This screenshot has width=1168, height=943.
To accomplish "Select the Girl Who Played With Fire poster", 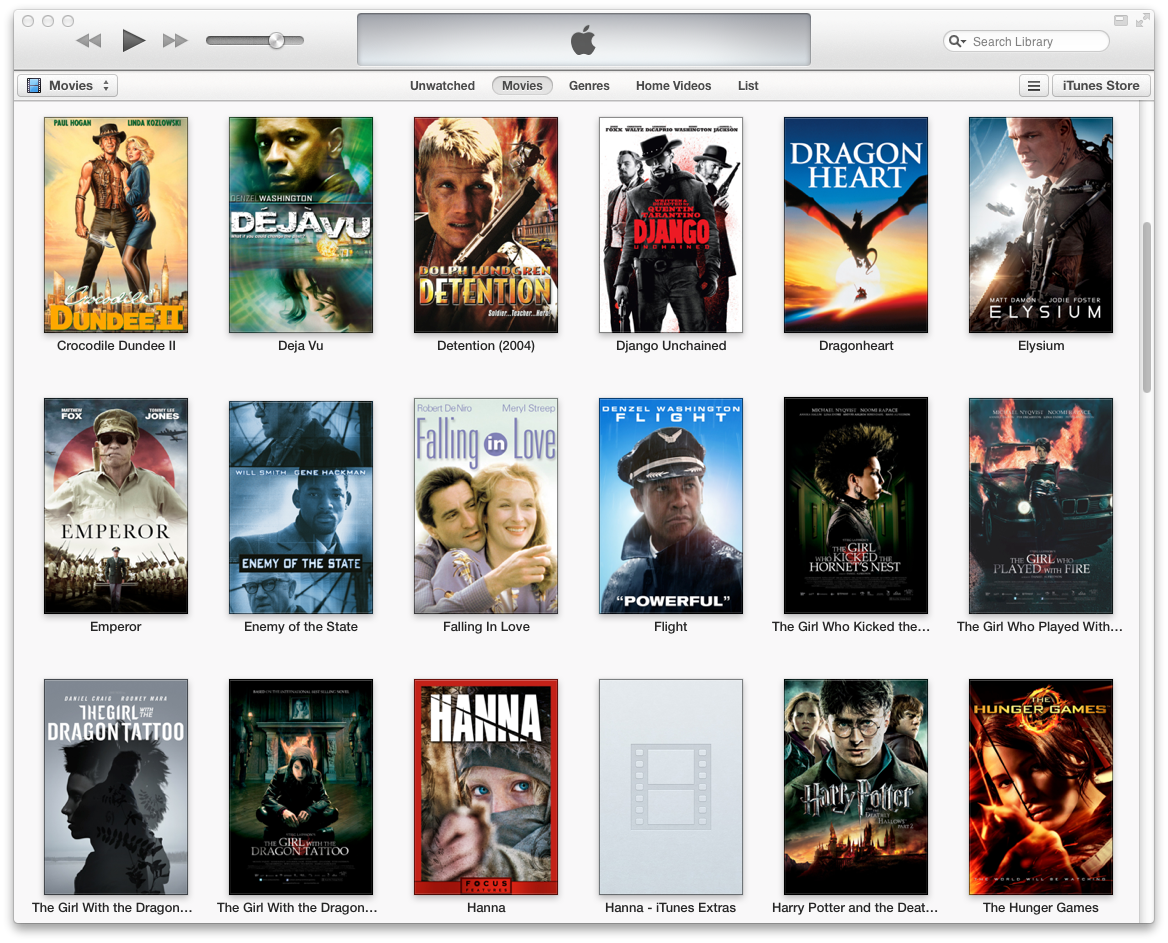I will (1041, 506).
